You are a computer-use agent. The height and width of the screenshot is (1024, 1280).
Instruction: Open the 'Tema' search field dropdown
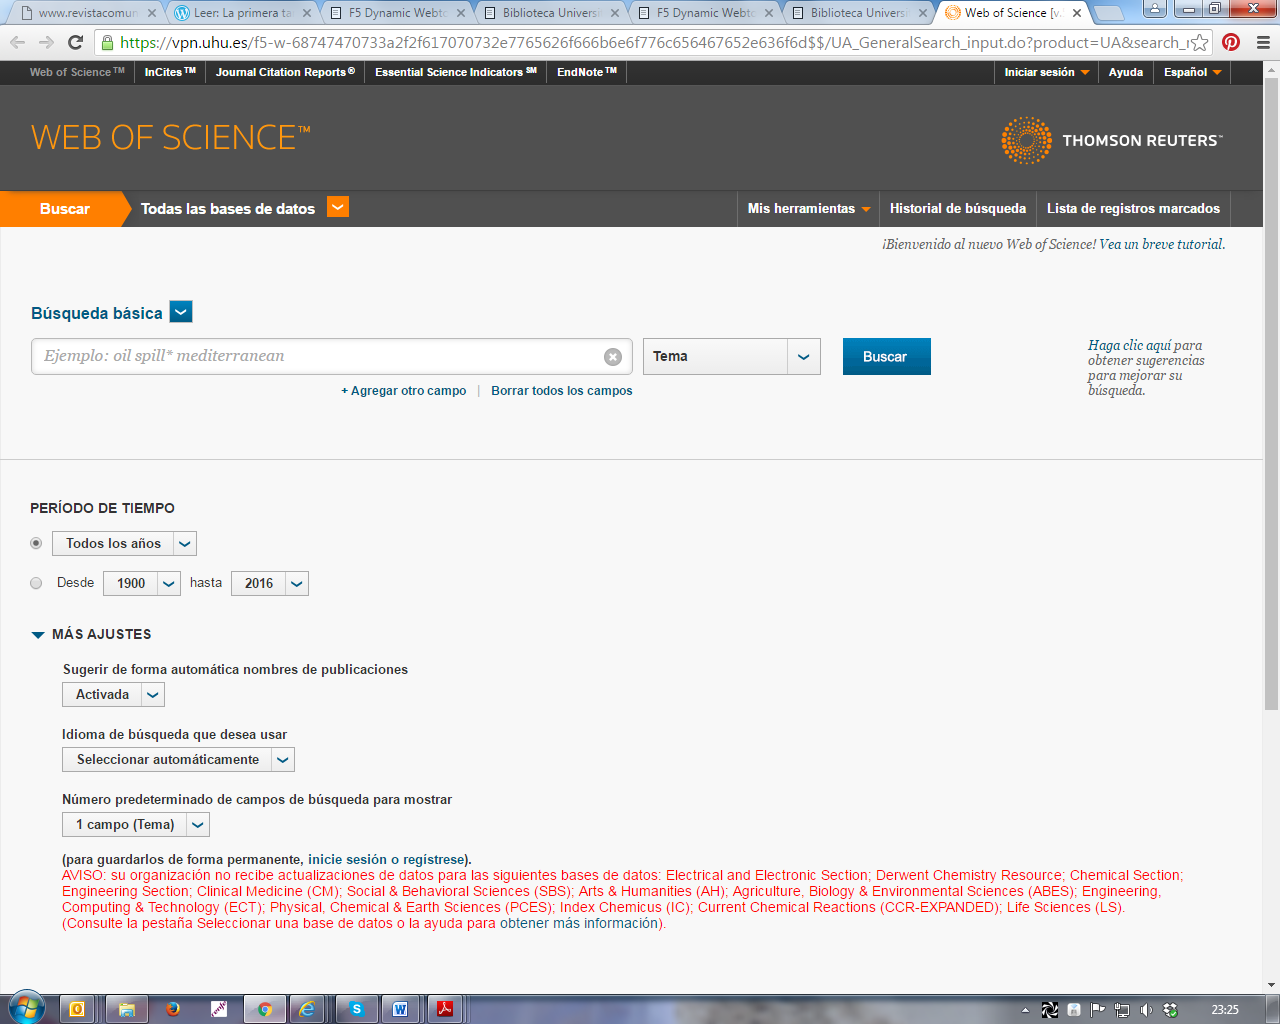tap(732, 356)
